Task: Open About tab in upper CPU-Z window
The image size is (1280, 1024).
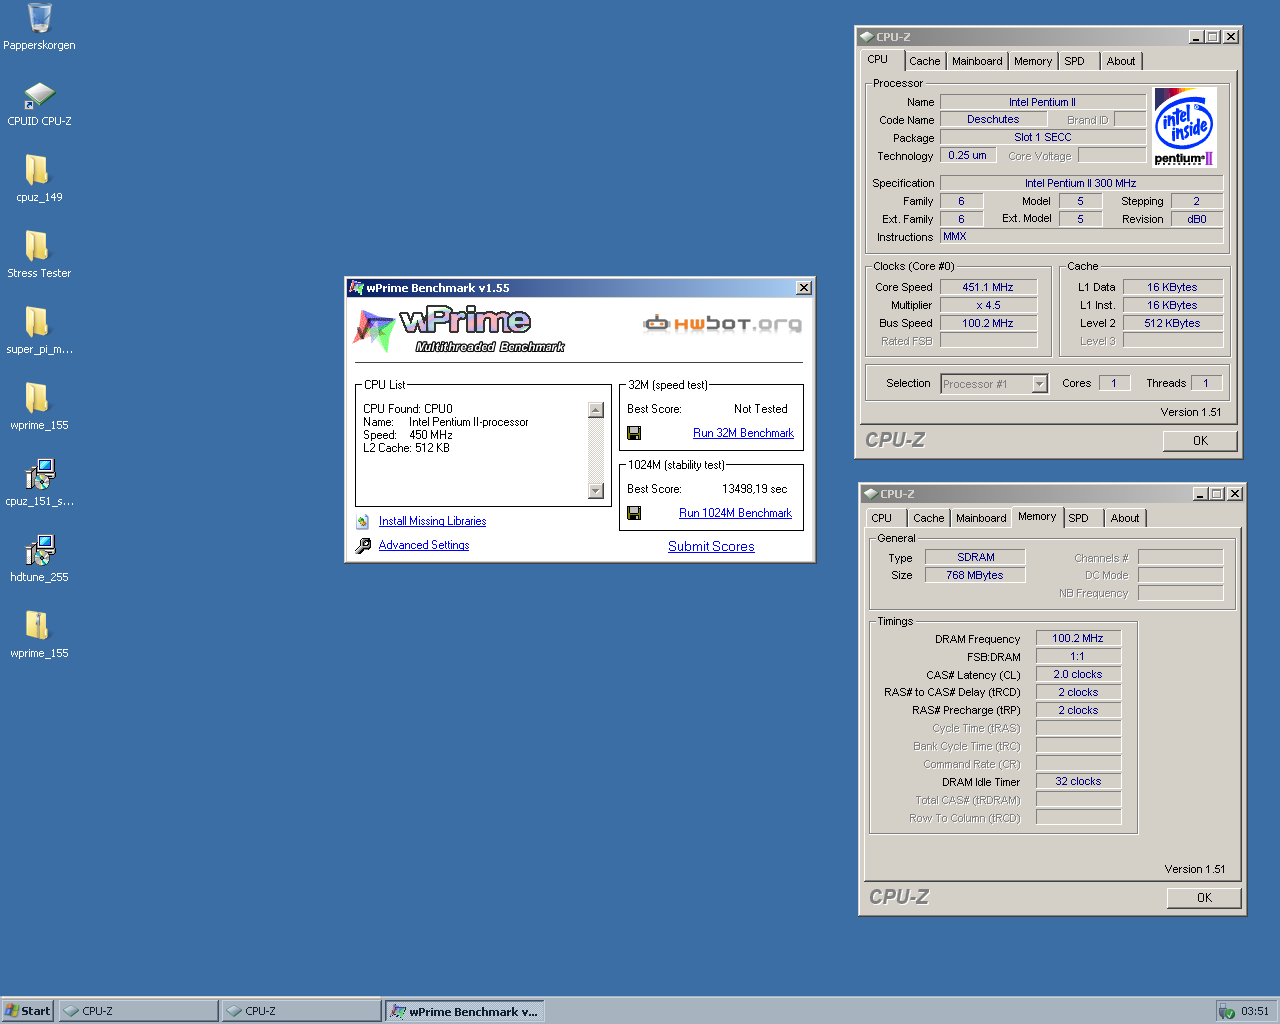Action: tap(1121, 61)
